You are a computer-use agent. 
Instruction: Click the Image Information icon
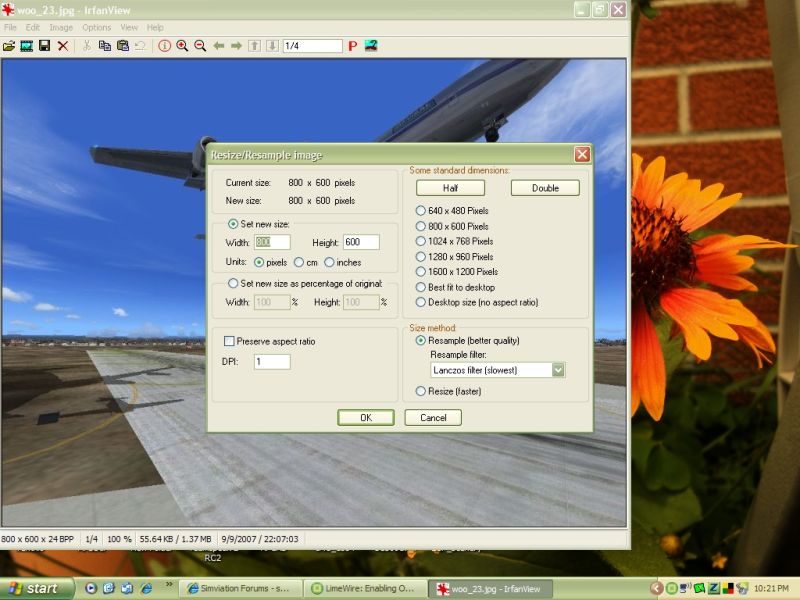tap(165, 46)
